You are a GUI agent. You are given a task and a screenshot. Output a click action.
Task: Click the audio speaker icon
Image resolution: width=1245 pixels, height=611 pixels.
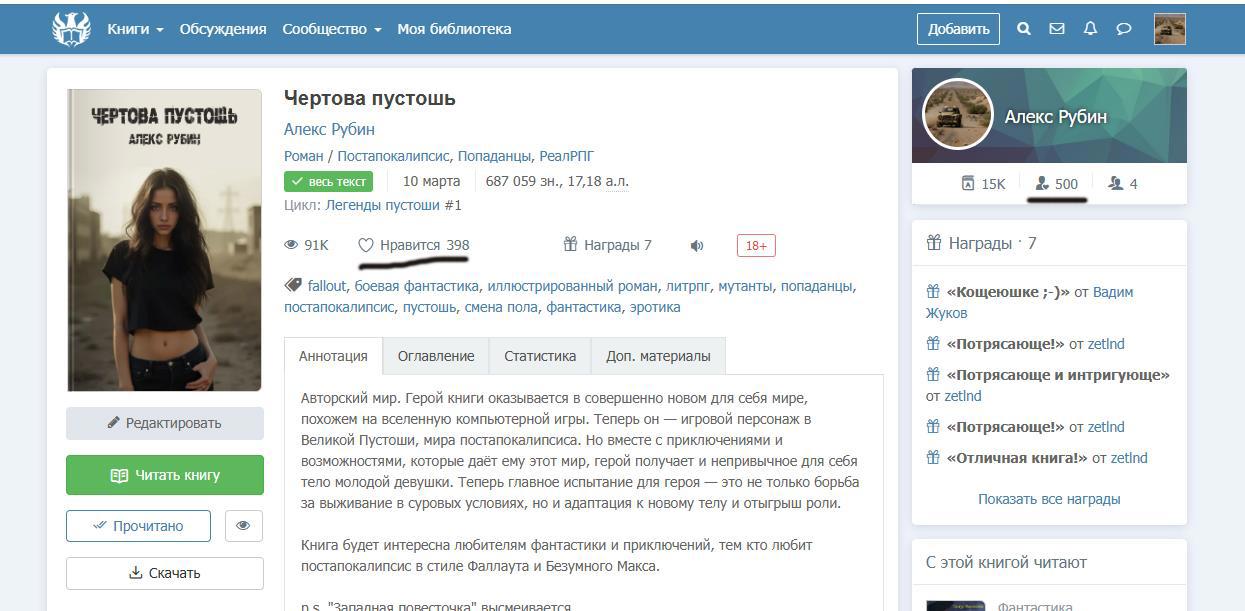[x=697, y=245]
